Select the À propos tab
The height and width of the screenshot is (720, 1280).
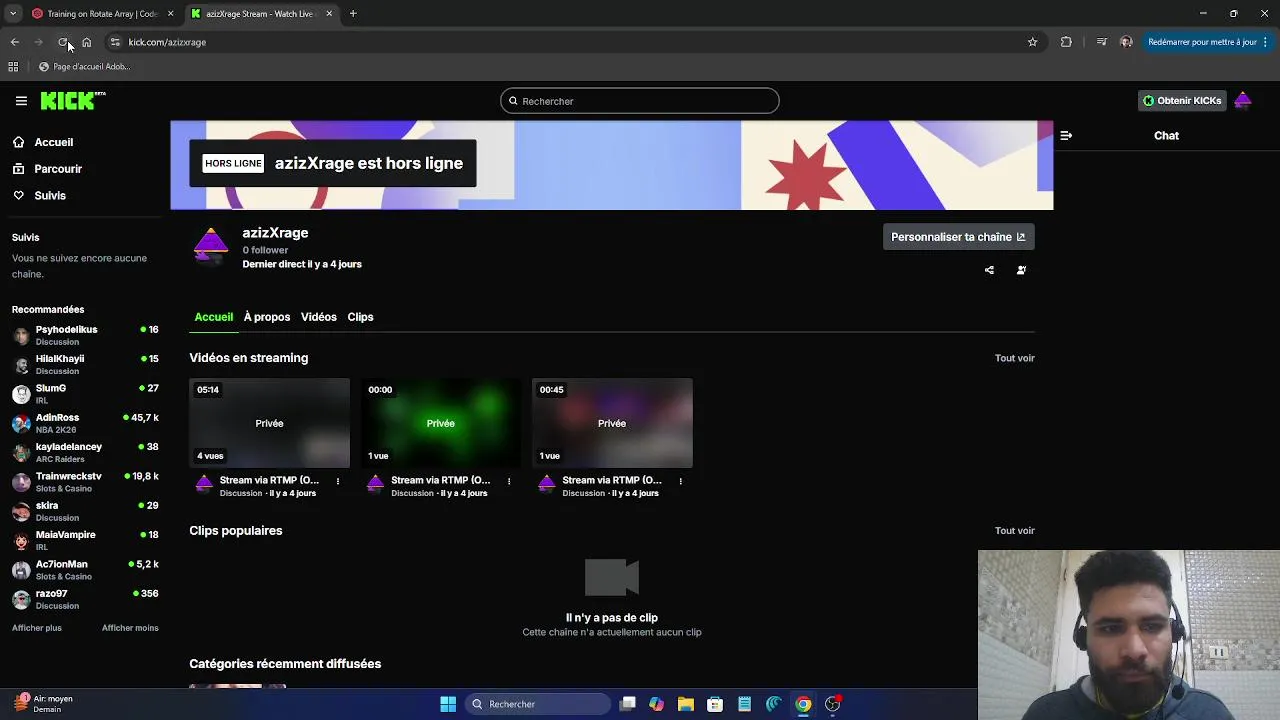267,317
